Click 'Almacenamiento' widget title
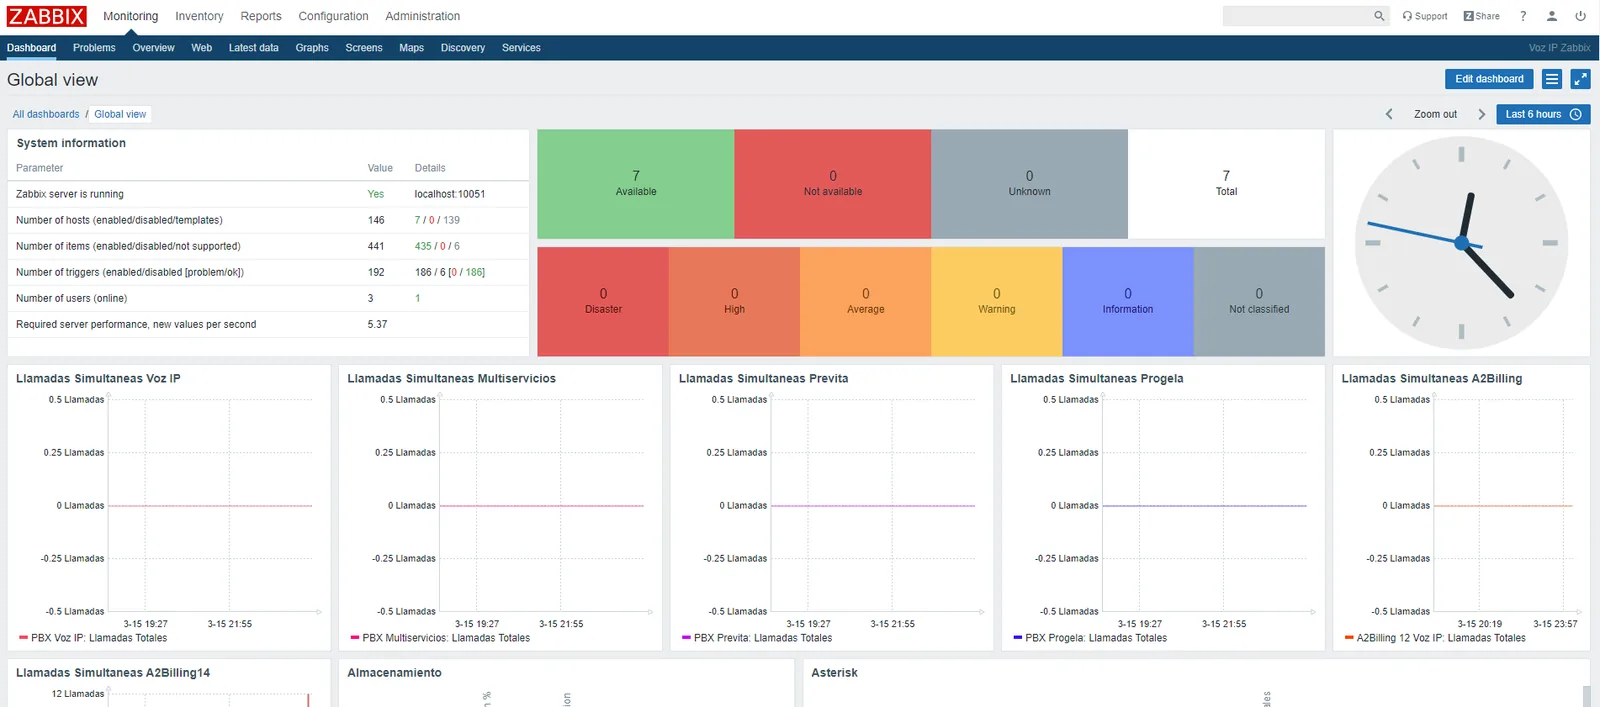This screenshot has height=707, width=1600. (394, 673)
